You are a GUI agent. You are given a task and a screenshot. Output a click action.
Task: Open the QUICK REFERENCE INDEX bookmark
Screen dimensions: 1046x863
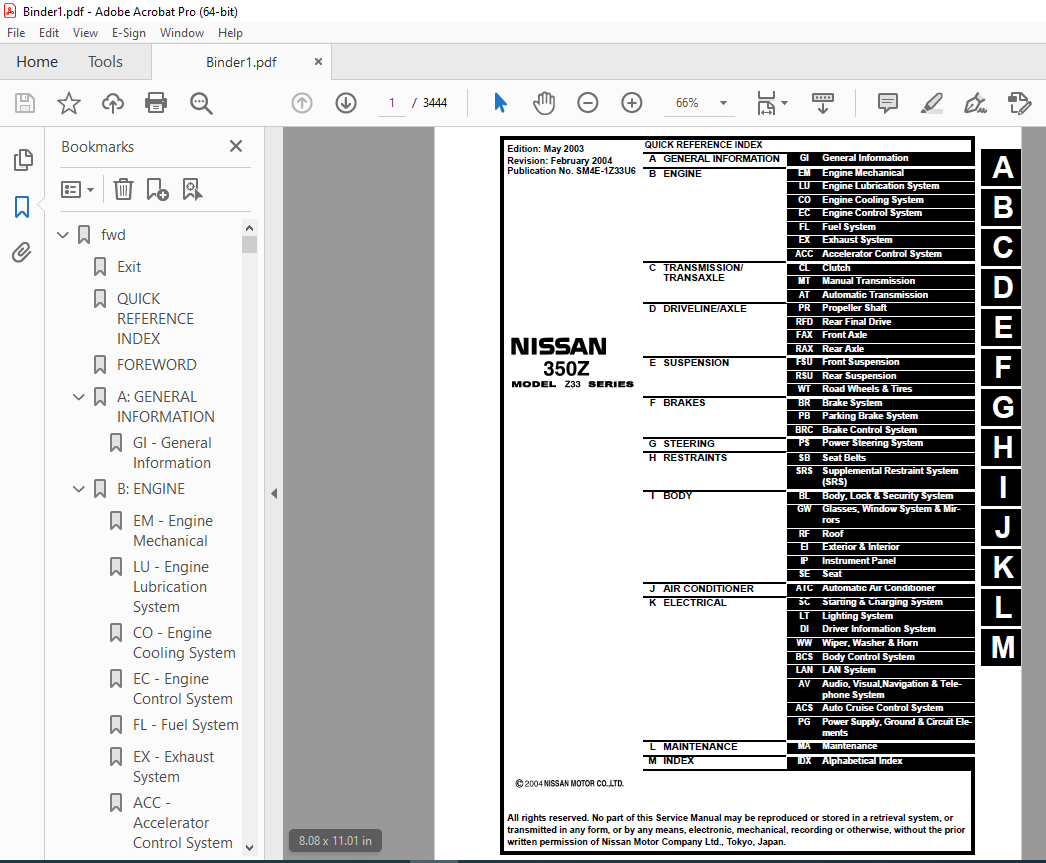(x=155, y=319)
